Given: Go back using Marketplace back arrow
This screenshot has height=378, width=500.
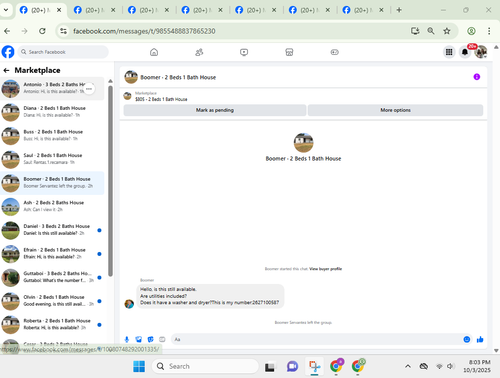Looking at the screenshot, I should [x=6, y=70].
